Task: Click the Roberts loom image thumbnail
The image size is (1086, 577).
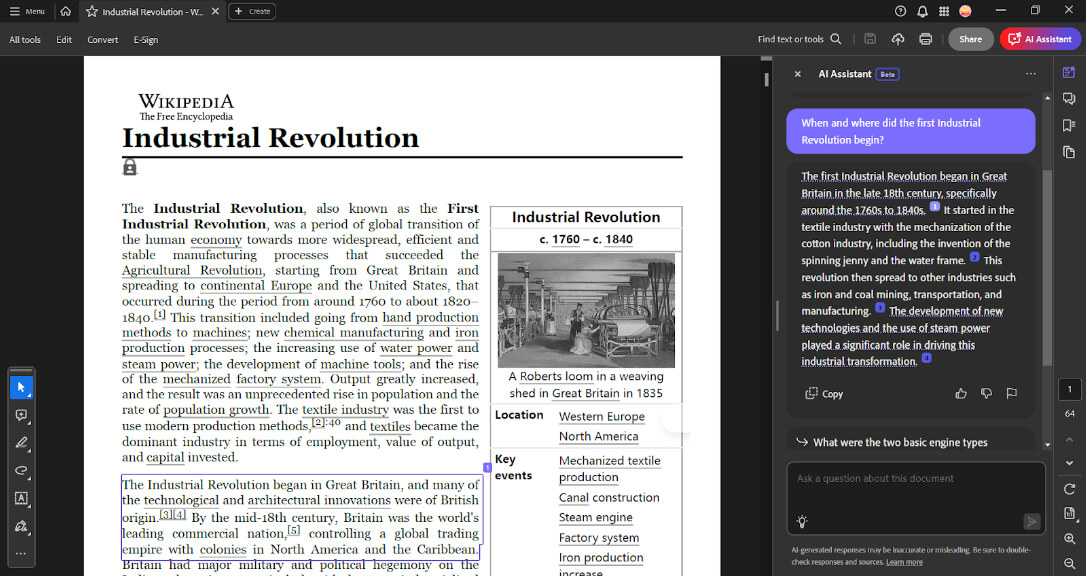Action: (586, 310)
